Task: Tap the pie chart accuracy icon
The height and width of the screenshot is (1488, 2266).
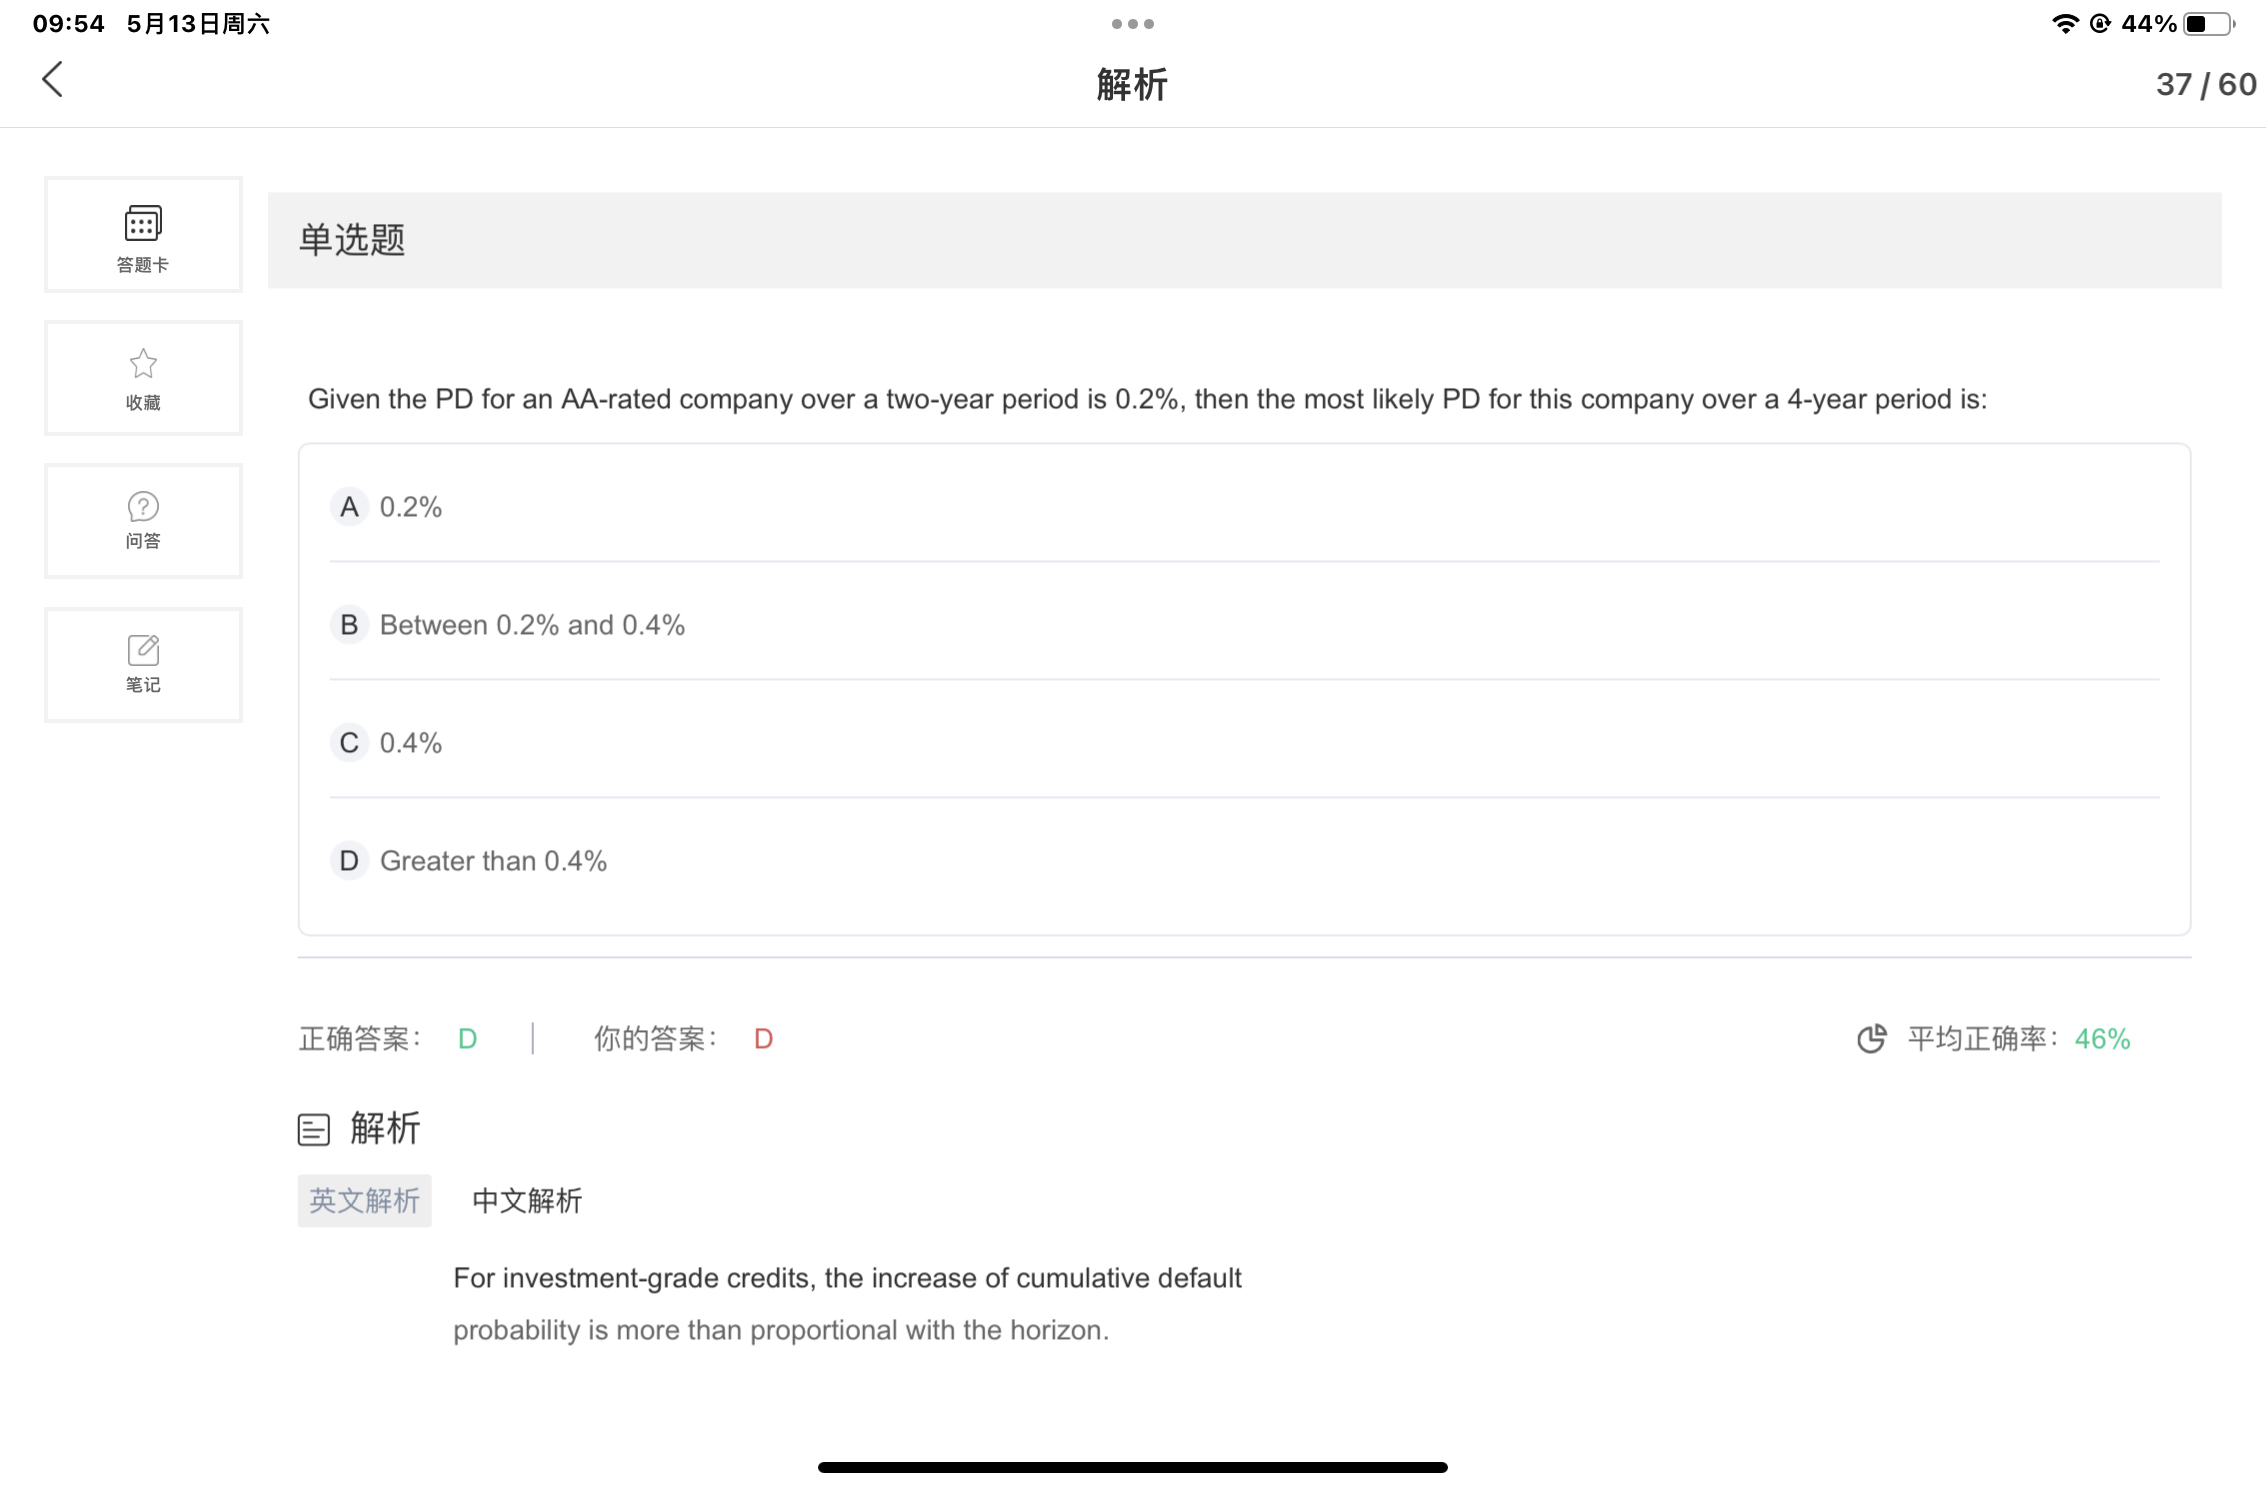Action: click(1871, 1039)
